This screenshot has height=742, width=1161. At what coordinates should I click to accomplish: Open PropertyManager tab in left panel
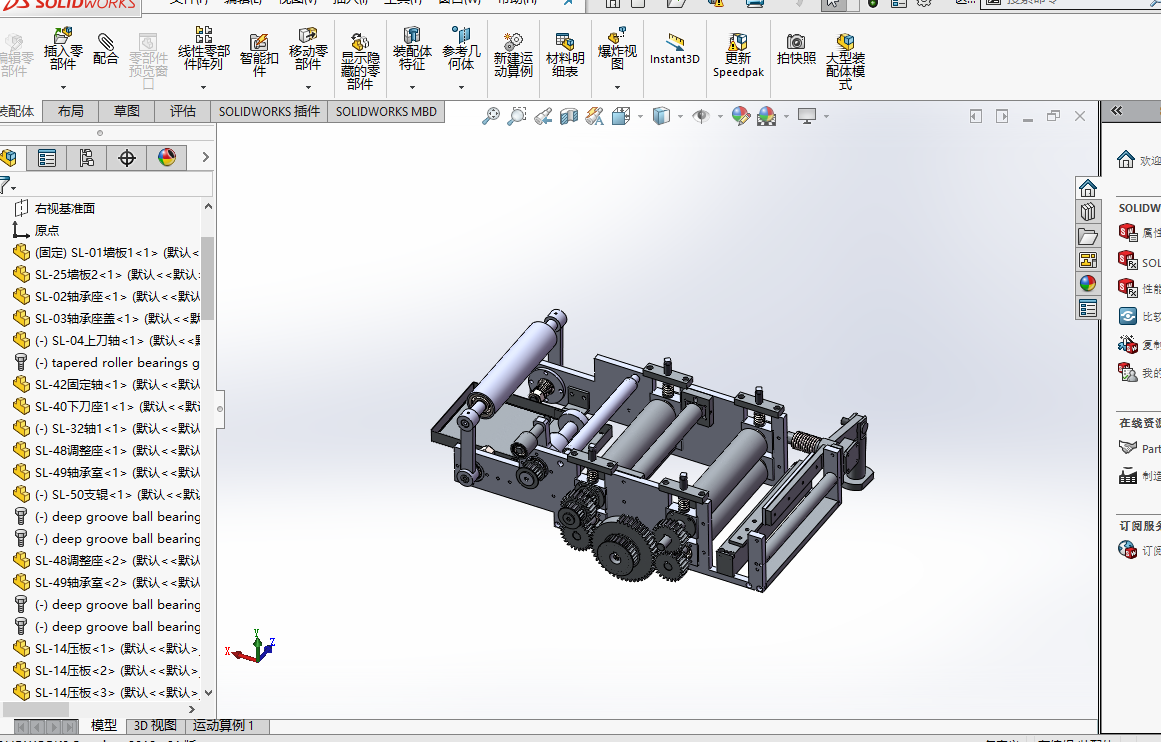tap(47, 158)
